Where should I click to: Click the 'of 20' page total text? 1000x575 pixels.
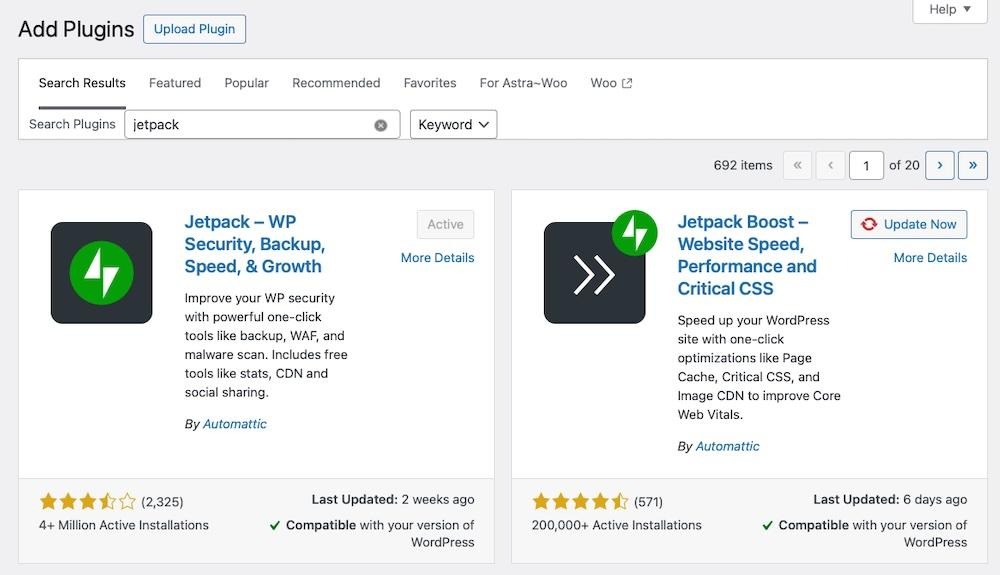904,165
